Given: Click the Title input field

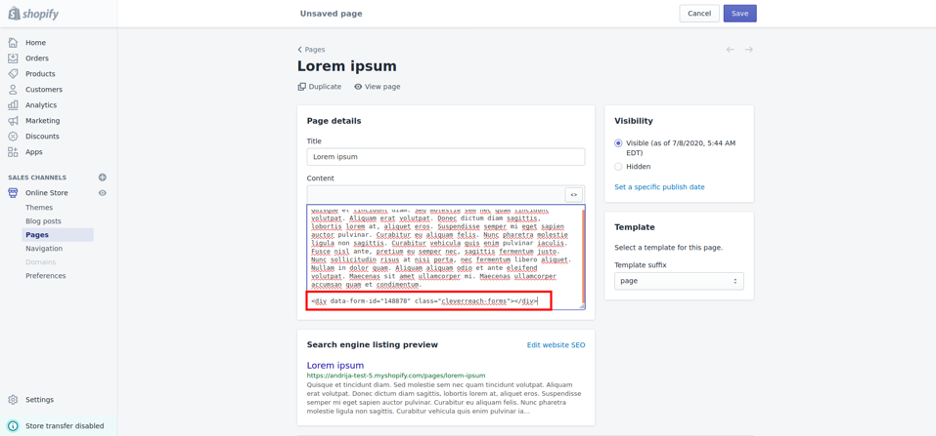Looking at the screenshot, I should pos(445,157).
